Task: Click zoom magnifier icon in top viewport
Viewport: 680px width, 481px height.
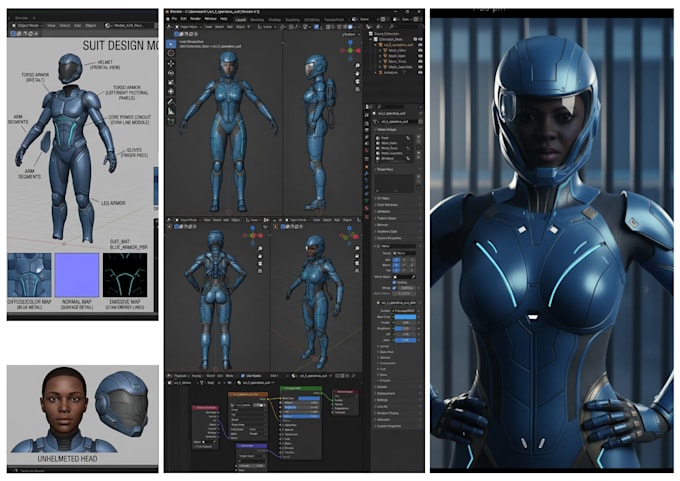Action: click(x=357, y=65)
